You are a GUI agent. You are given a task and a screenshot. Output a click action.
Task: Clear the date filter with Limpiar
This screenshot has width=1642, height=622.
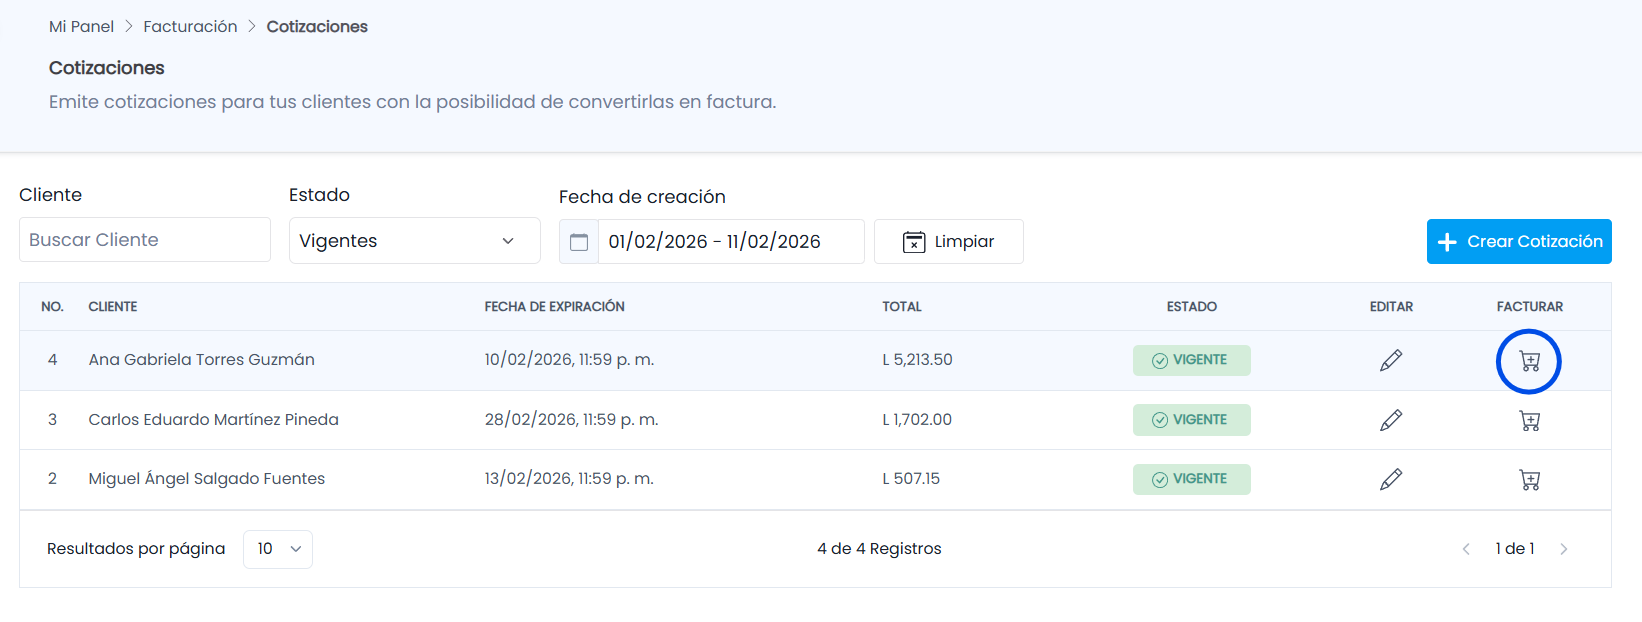point(949,242)
